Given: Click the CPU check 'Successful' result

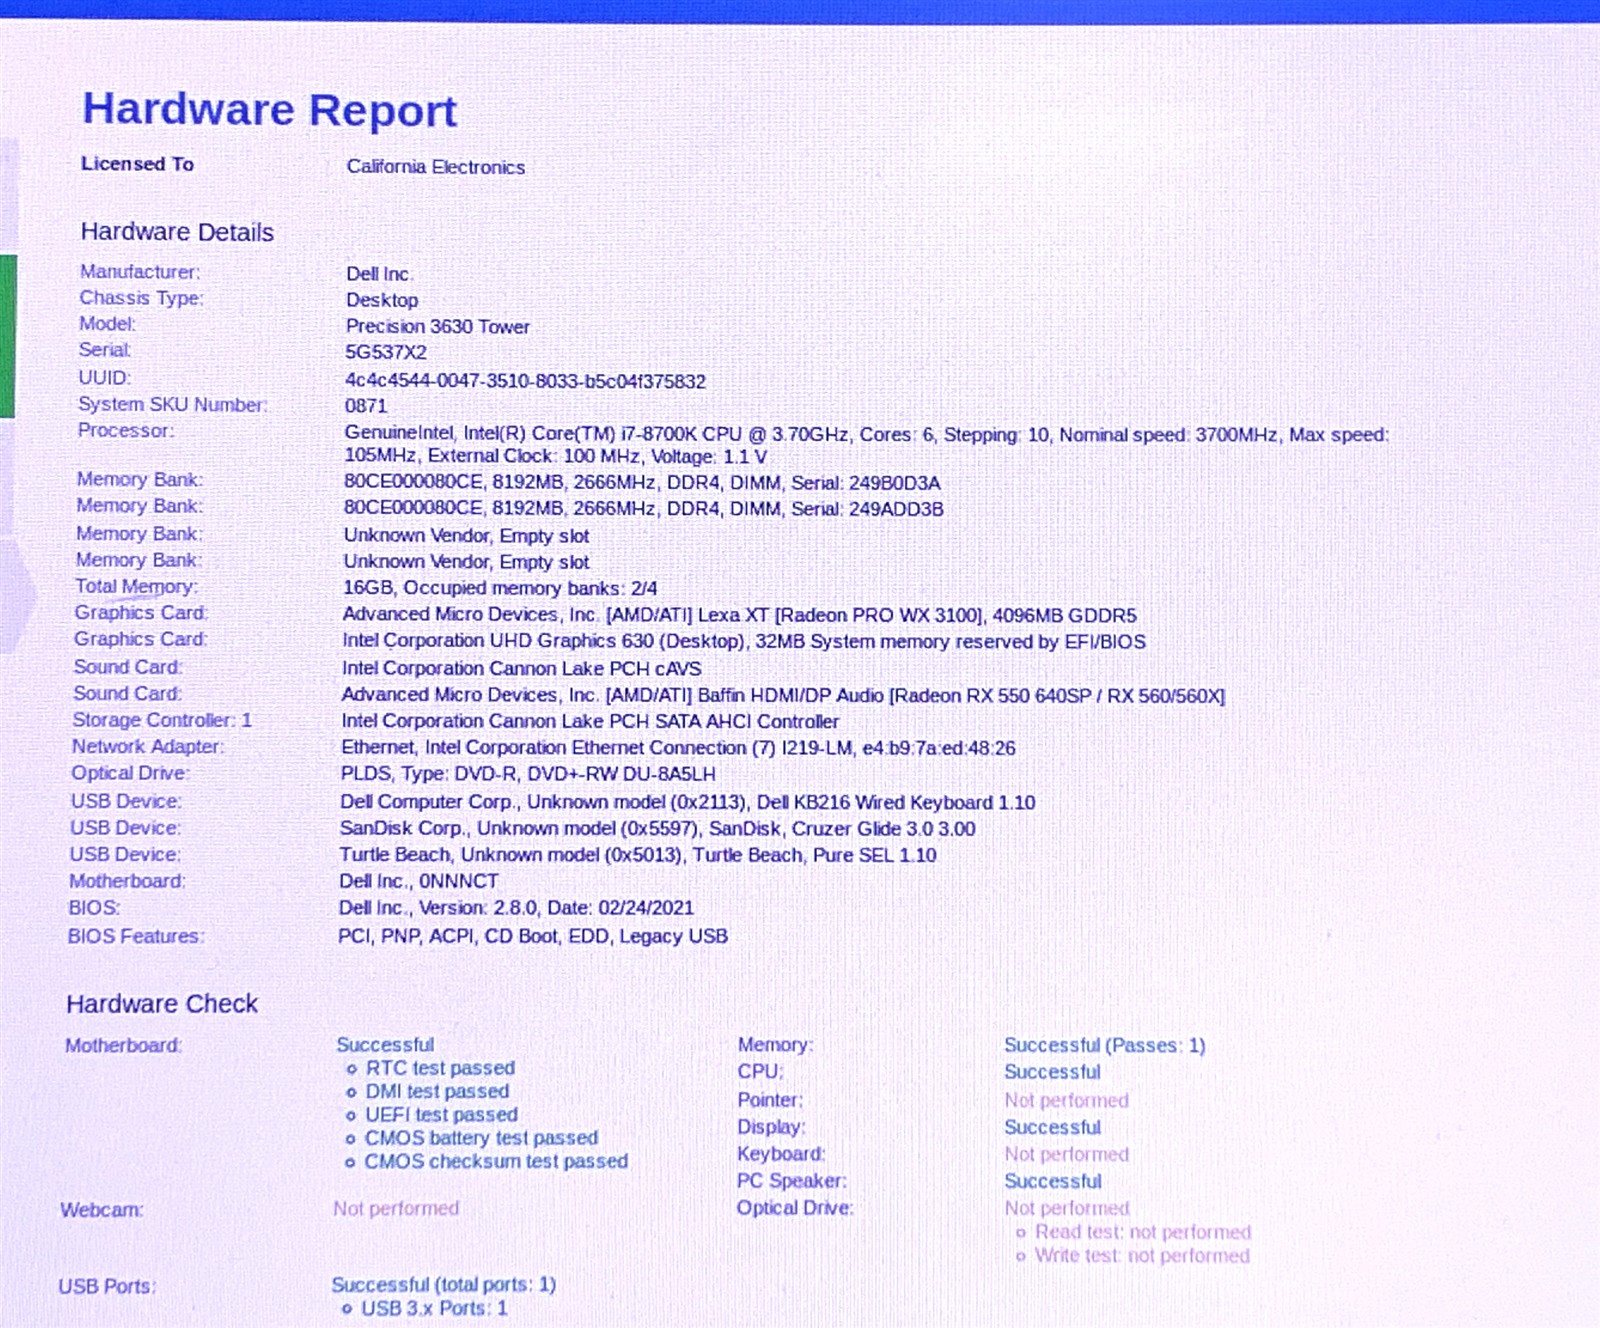Looking at the screenshot, I should point(1052,1072).
